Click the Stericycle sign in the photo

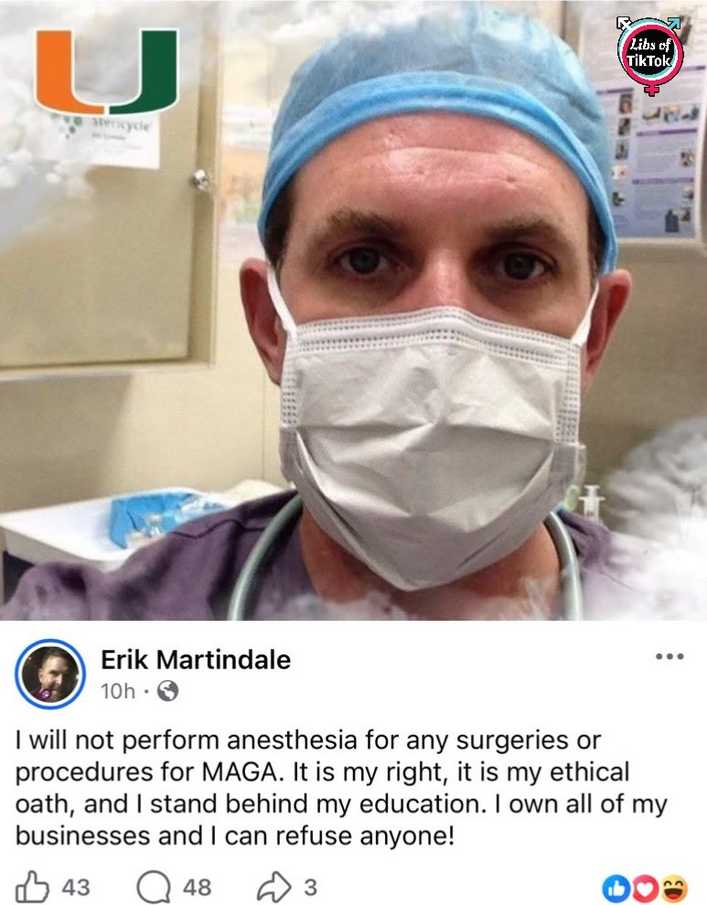pyautogui.click(x=113, y=137)
